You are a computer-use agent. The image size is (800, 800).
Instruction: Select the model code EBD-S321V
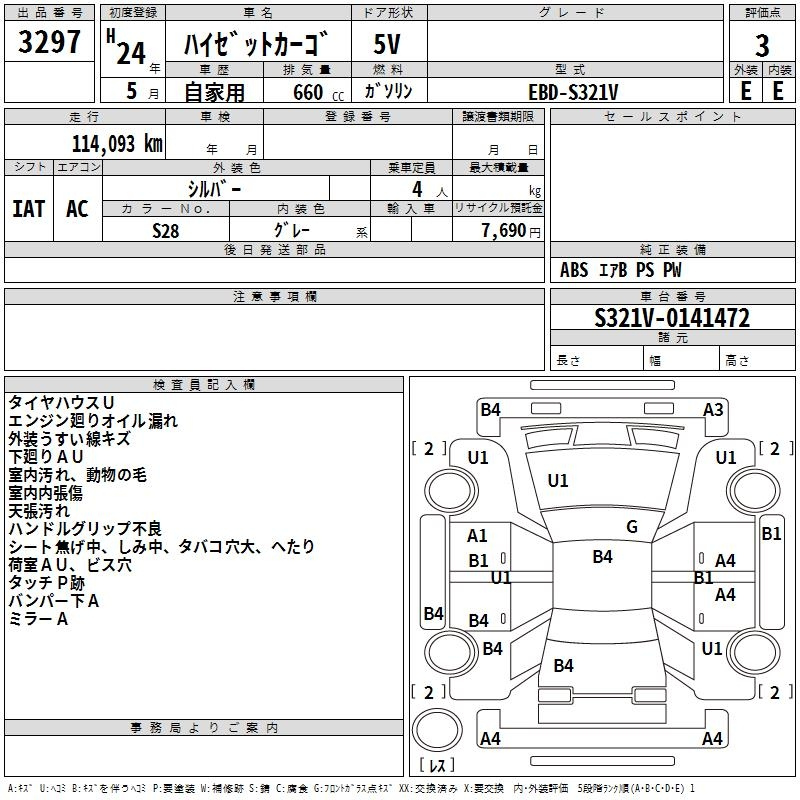pos(573,90)
